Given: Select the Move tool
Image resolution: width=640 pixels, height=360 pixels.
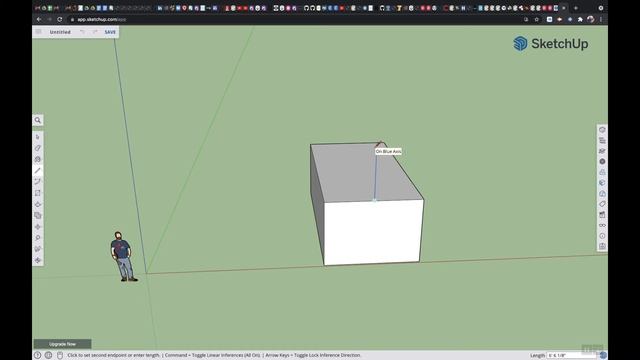Looking at the screenshot, I should point(38,227).
